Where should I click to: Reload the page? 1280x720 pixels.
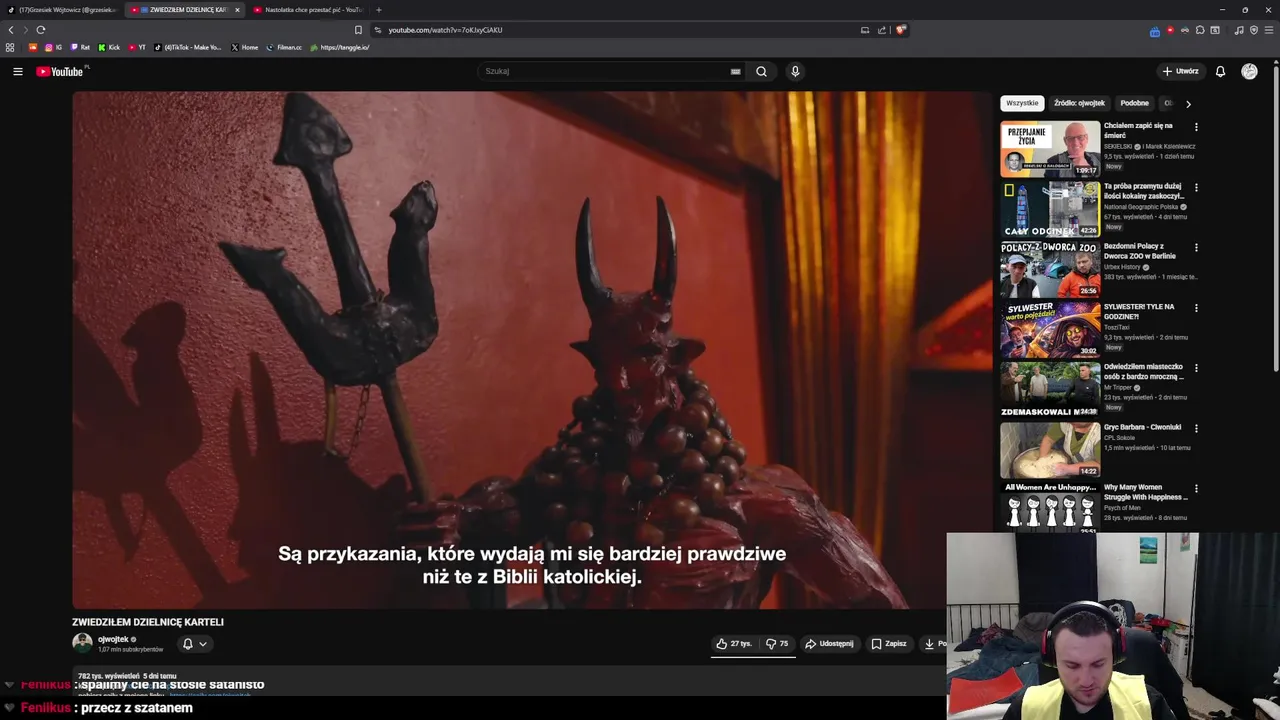[40, 30]
